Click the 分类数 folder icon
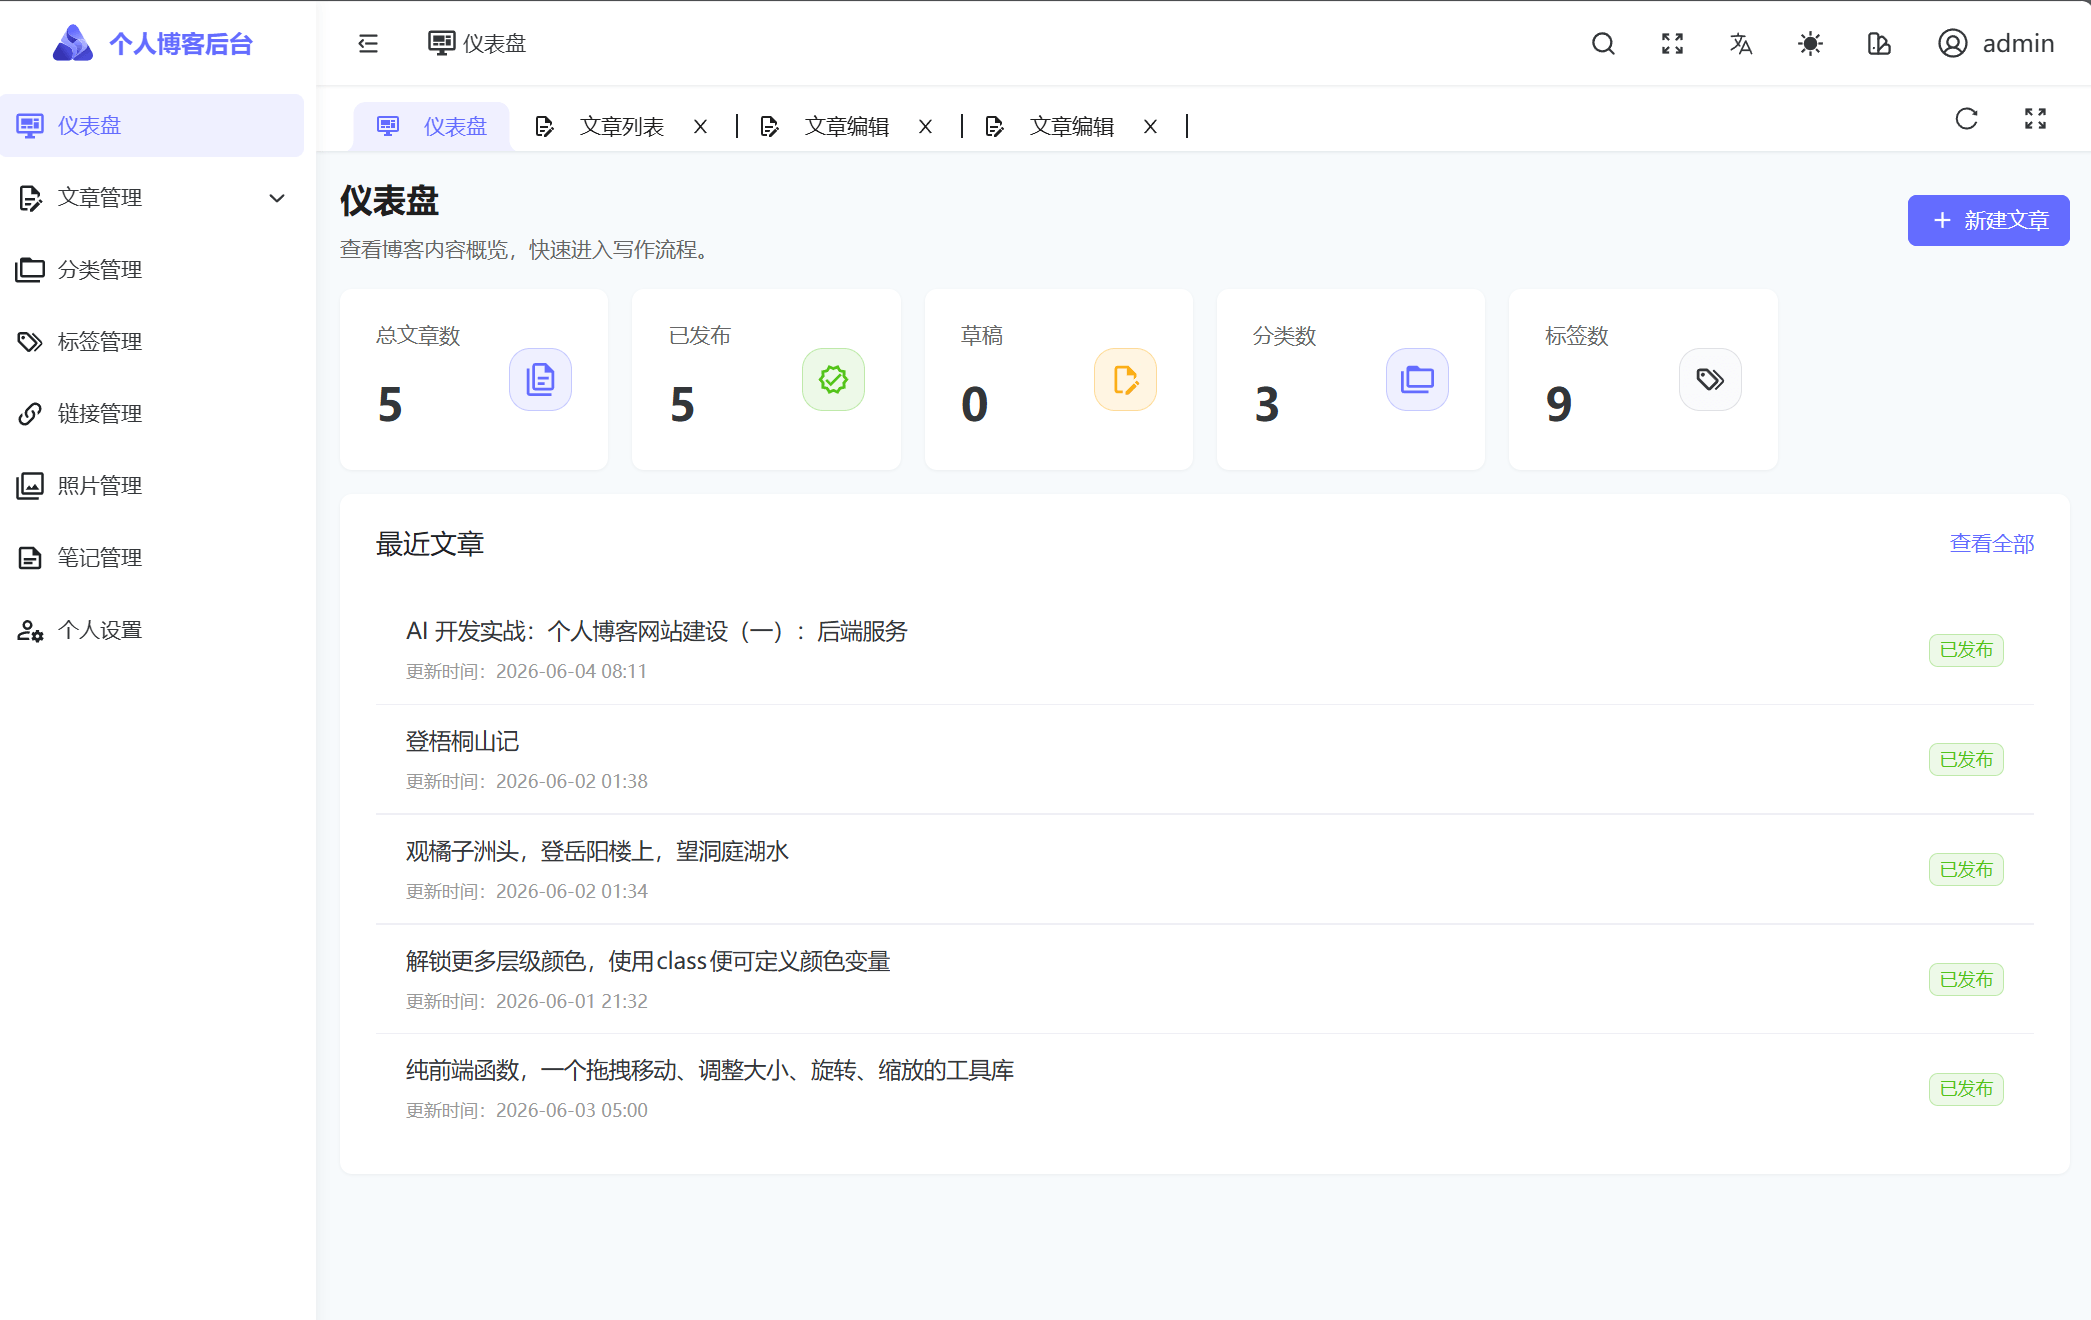Viewport: 2091px width, 1320px height. [1417, 379]
